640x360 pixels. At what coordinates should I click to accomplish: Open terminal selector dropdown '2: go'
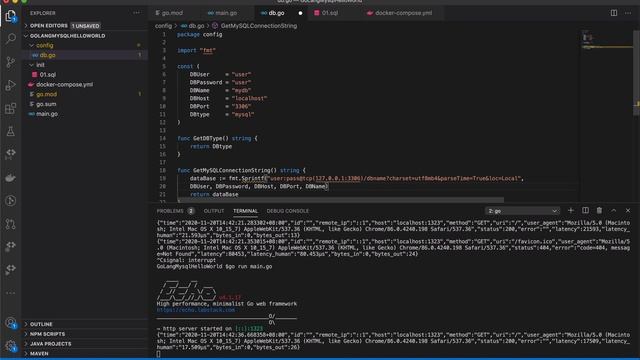pyautogui.click(x=522, y=211)
